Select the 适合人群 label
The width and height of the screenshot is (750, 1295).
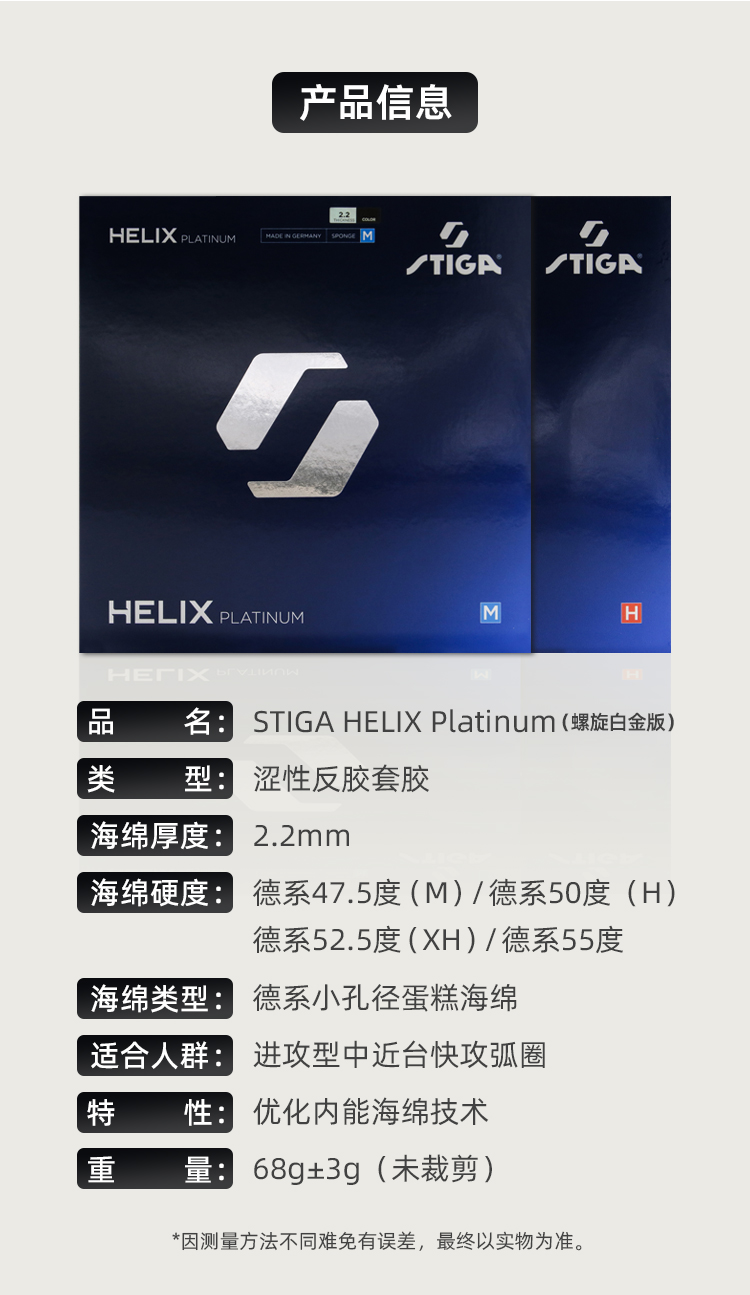click(x=155, y=1055)
